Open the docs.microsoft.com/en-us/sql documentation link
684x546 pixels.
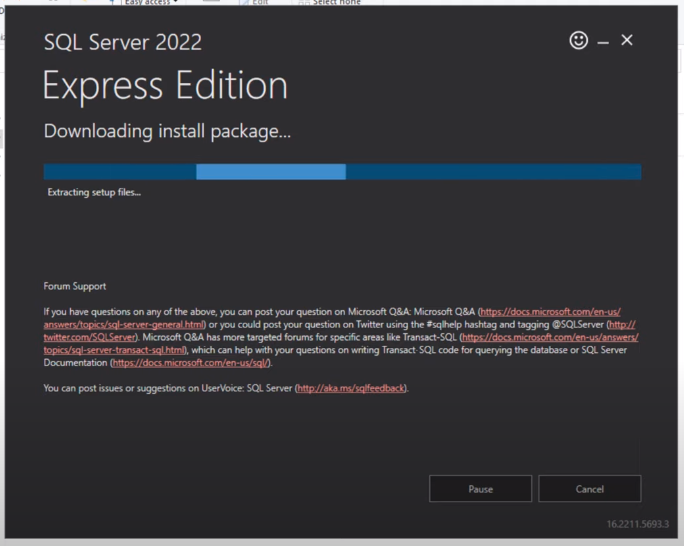coord(191,363)
